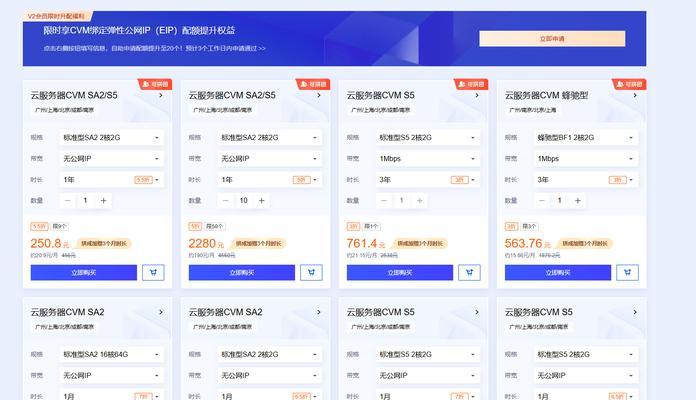Add the 563.76元 蜂驰型 server to cart
The width and height of the screenshot is (696, 400).
(x=627, y=273)
